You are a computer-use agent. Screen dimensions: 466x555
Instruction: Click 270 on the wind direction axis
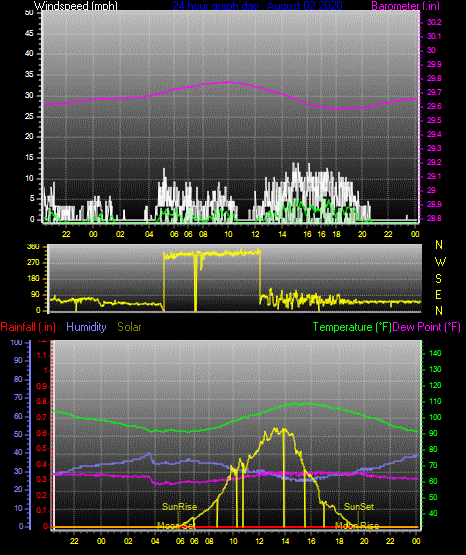(33, 263)
